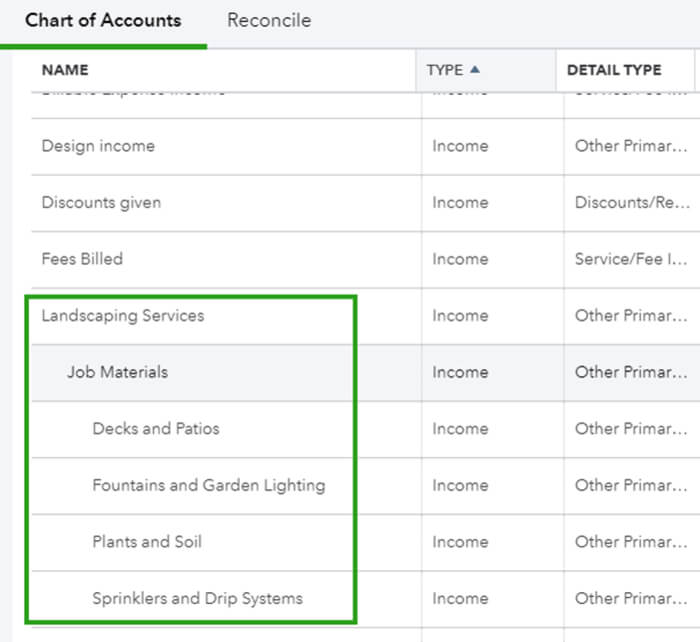Click detail type in Job Materials row

point(631,372)
